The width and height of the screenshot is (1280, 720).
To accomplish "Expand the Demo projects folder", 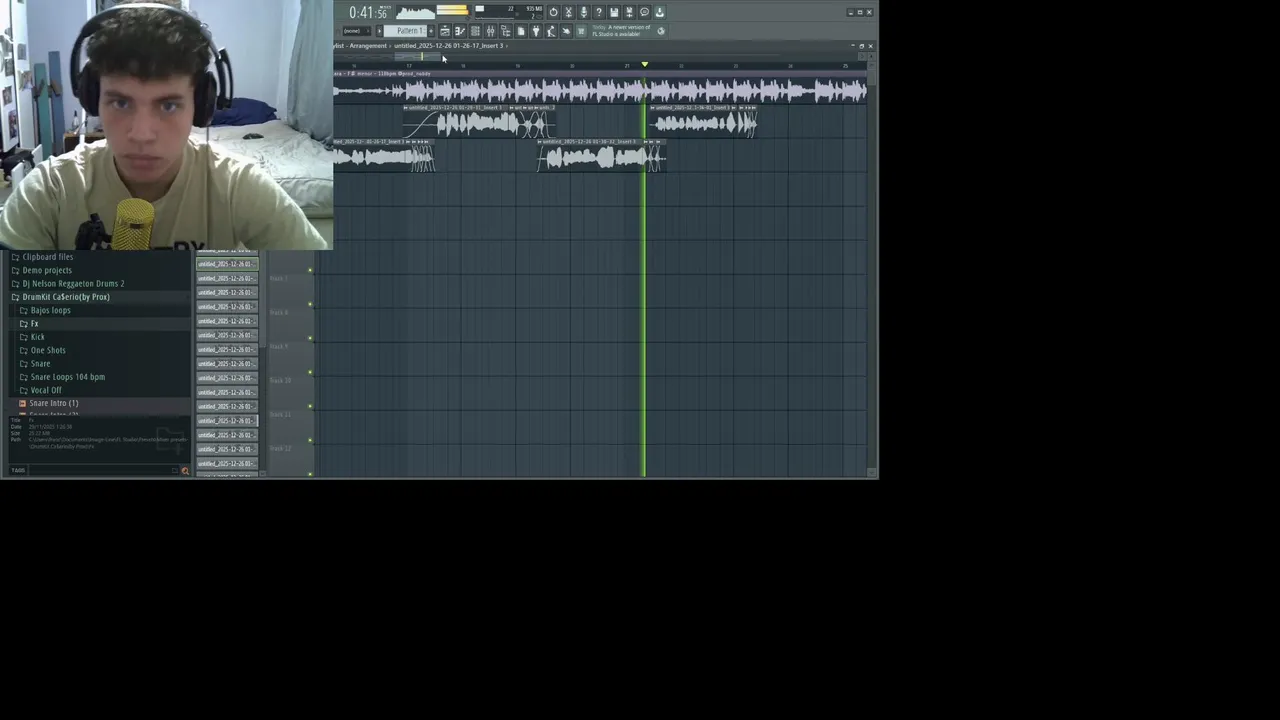I will [x=46, y=270].
